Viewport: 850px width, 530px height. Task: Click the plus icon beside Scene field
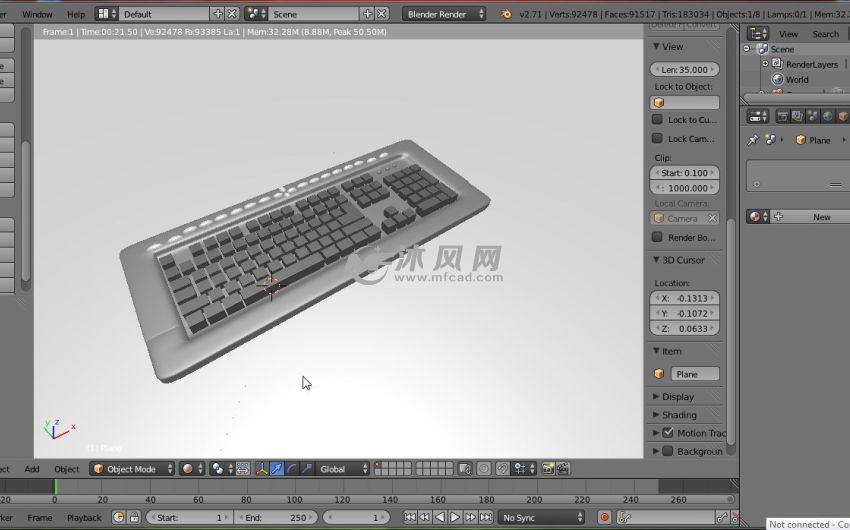pyautogui.click(x=367, y=14)
